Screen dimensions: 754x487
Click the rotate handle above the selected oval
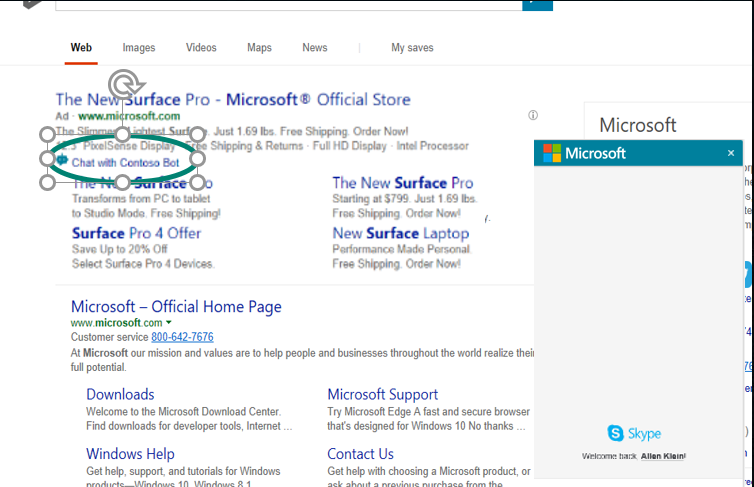point(122,83)
